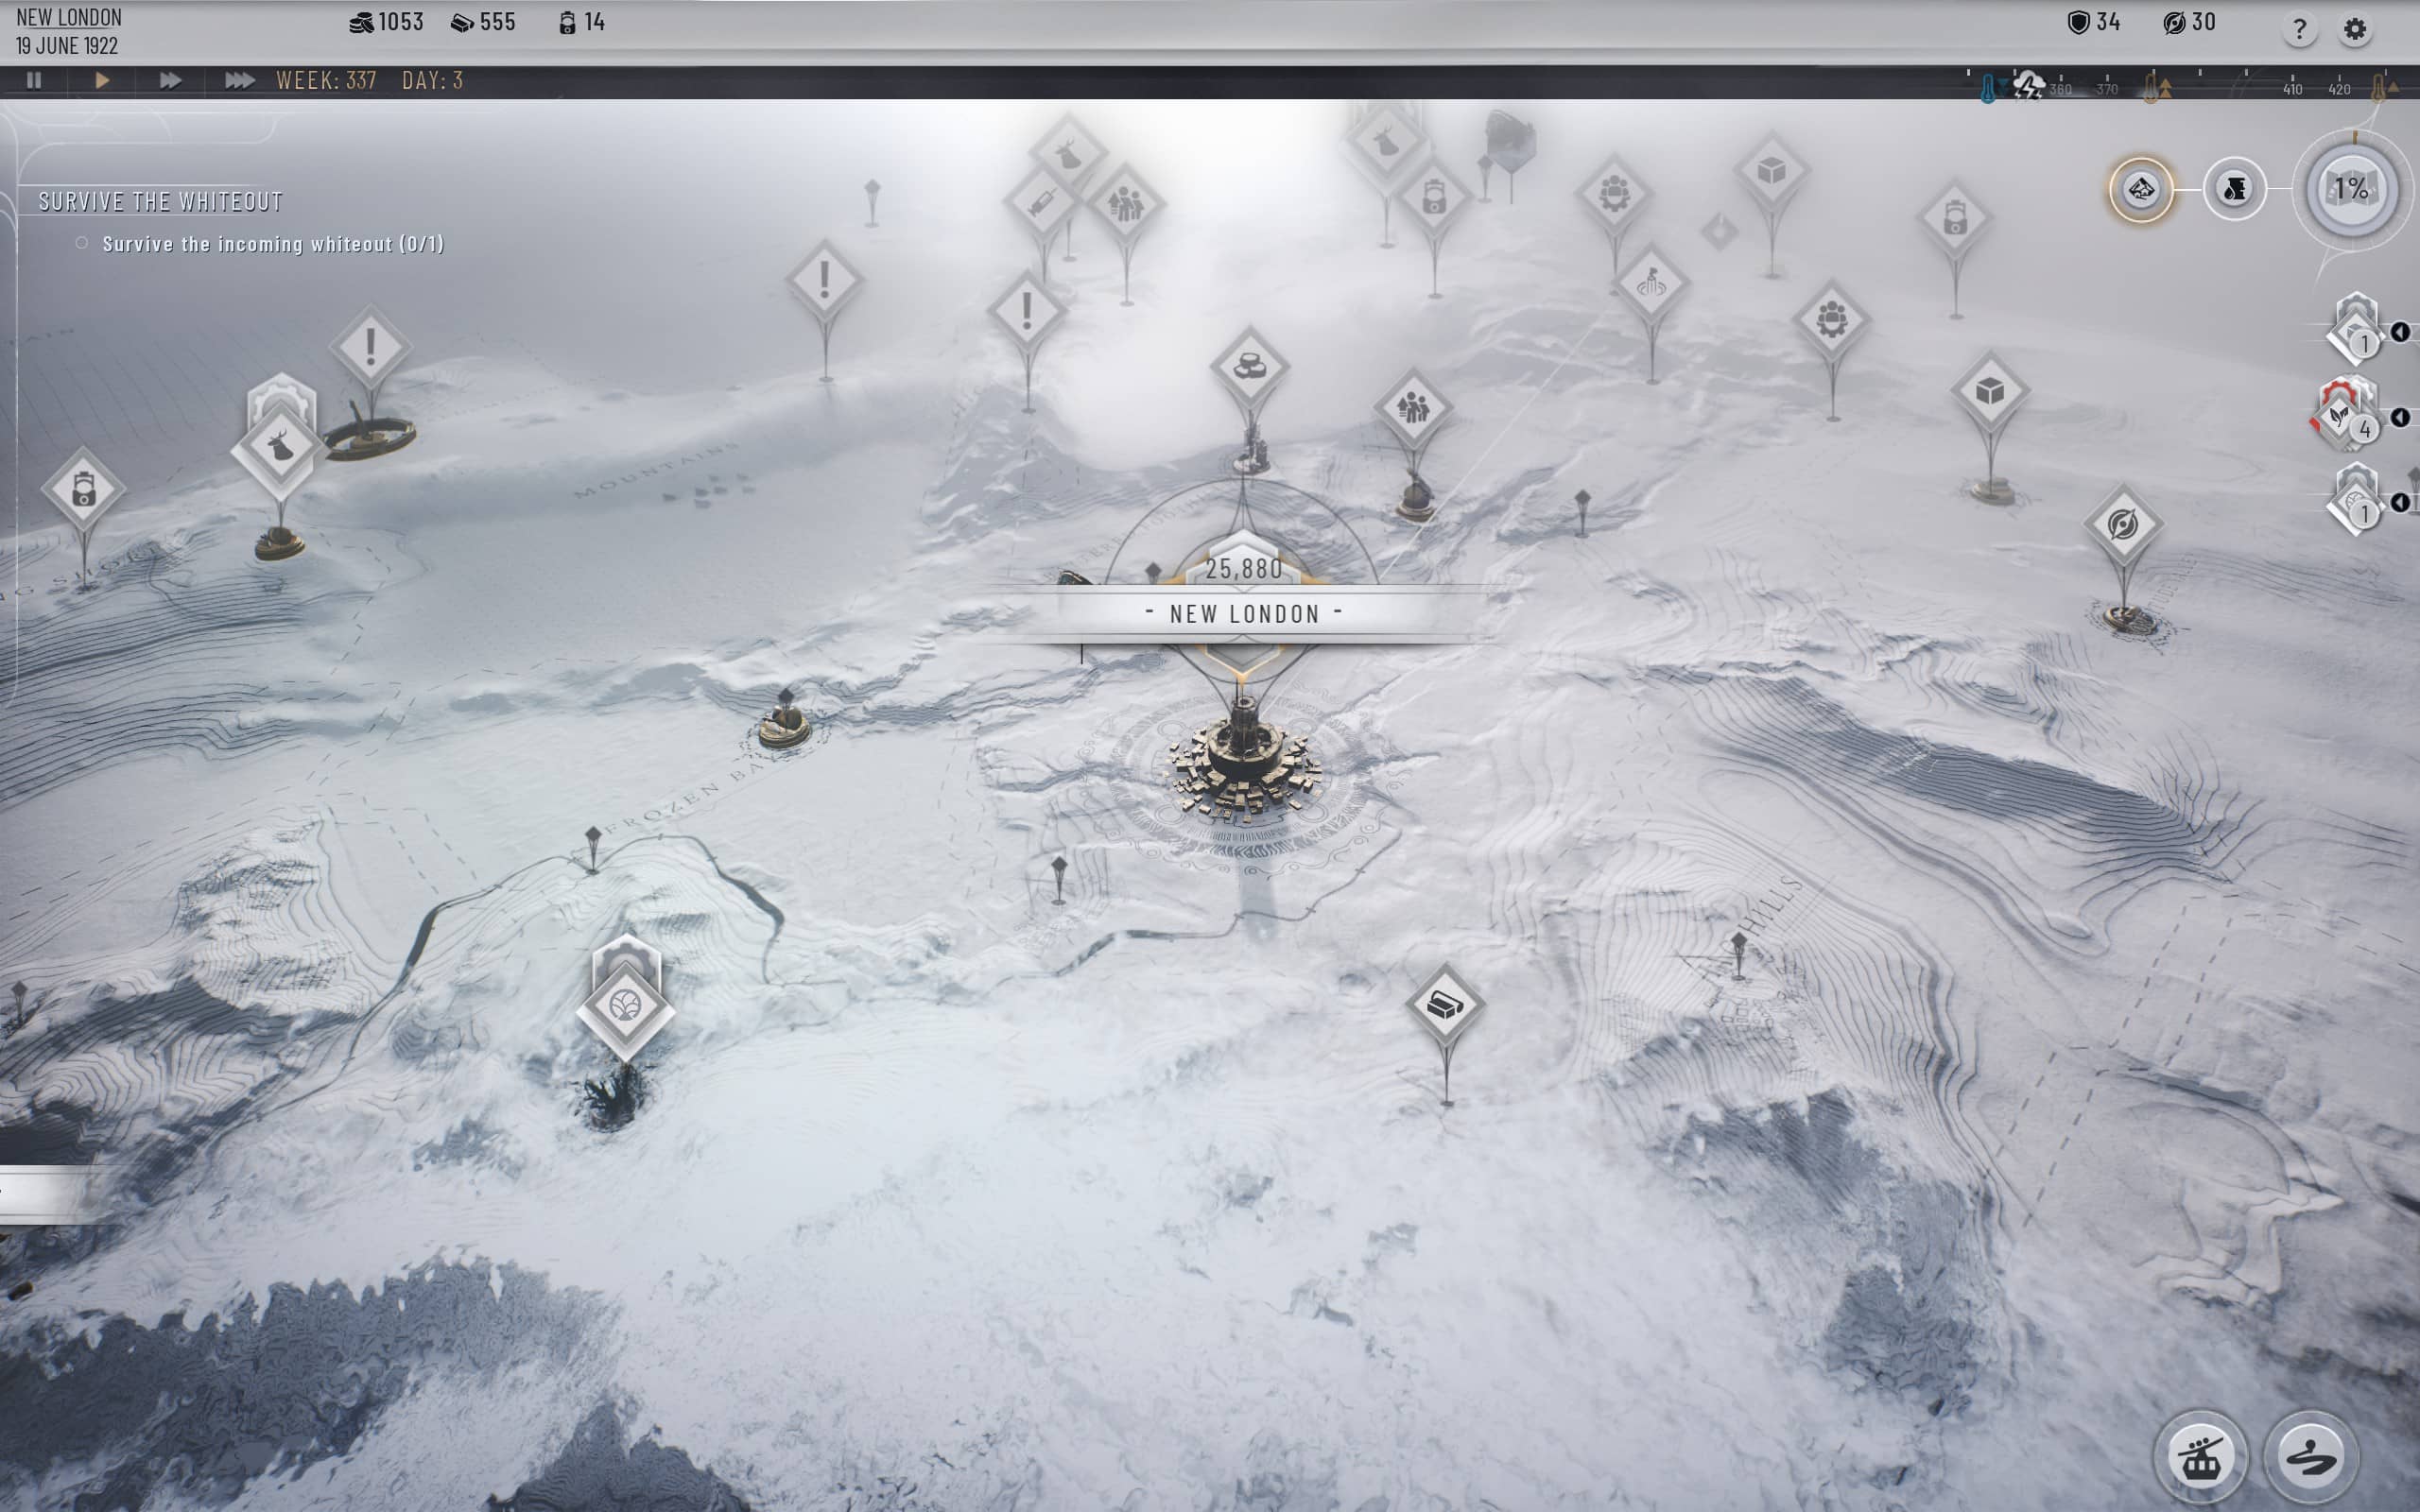Click exclamation marker above the ring structure

point(371,347)
